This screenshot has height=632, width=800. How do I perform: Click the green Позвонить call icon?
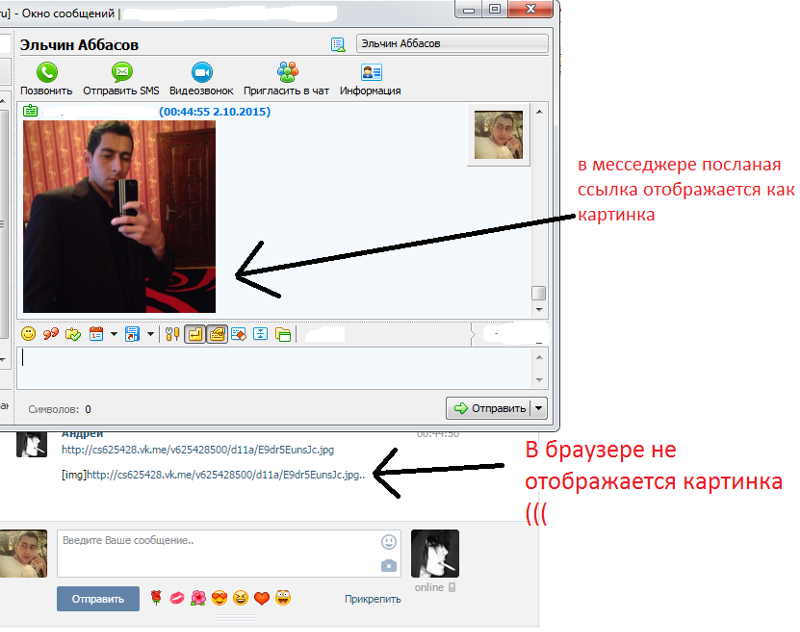[46, 72]
